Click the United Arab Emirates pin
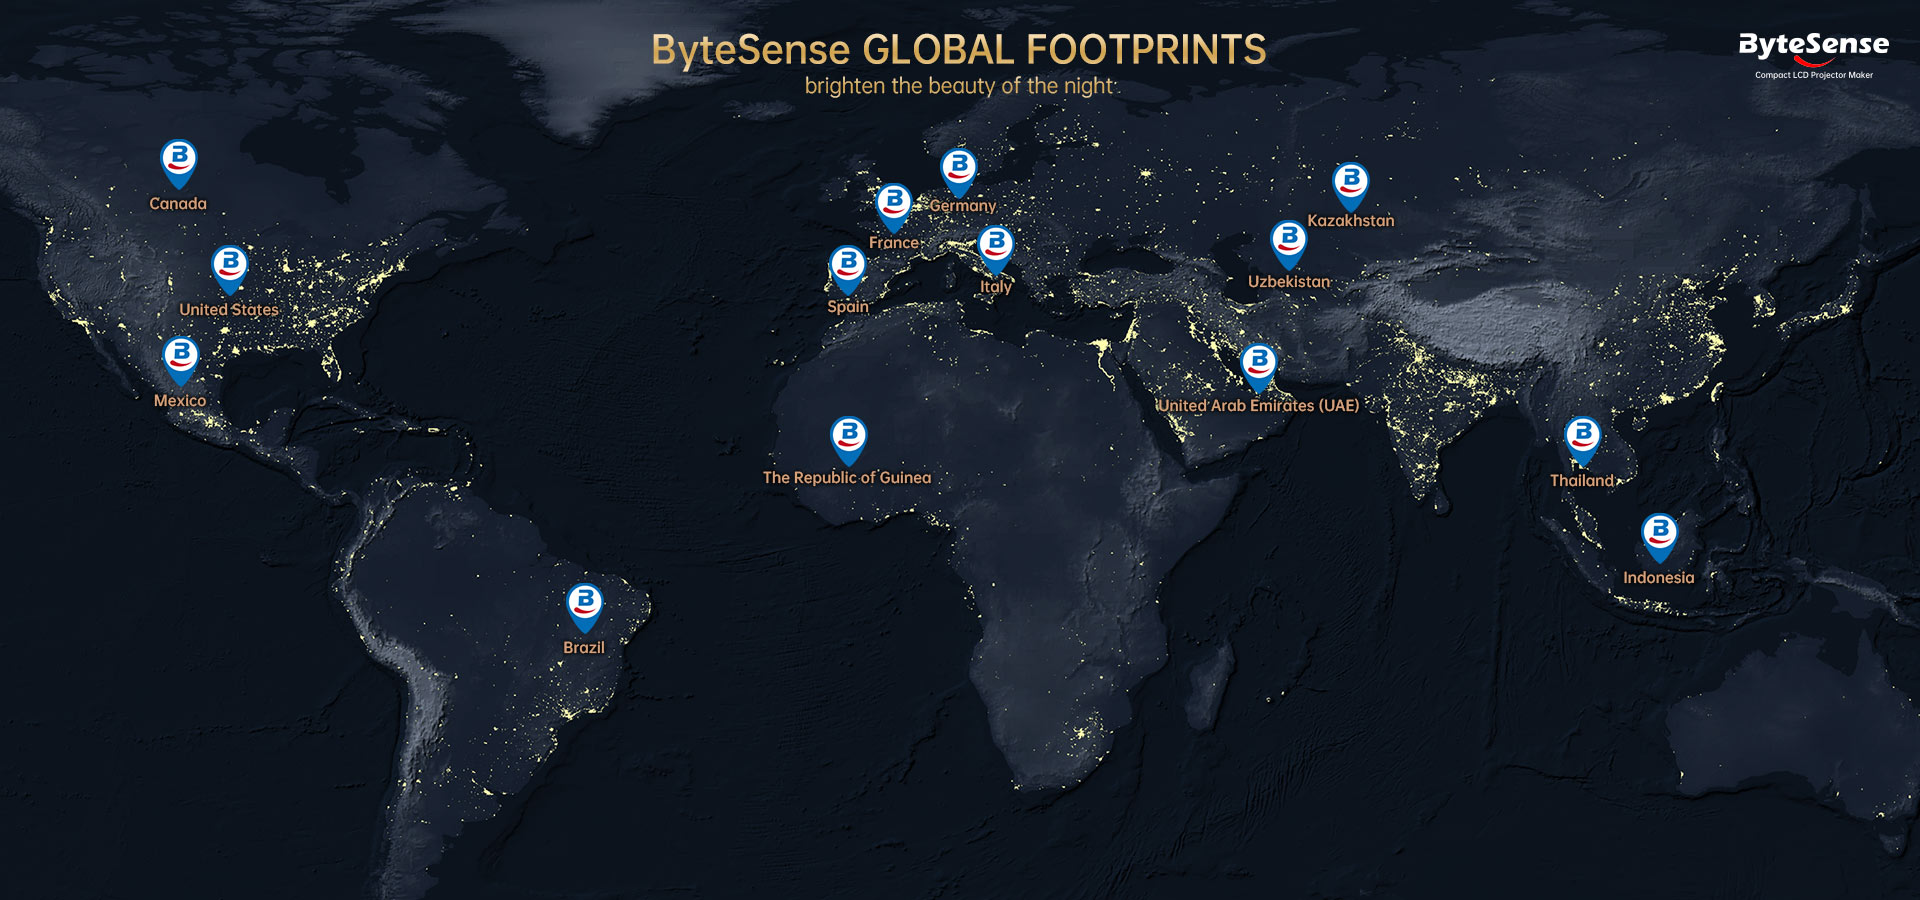1920x900 pixels. [1259, 366]
